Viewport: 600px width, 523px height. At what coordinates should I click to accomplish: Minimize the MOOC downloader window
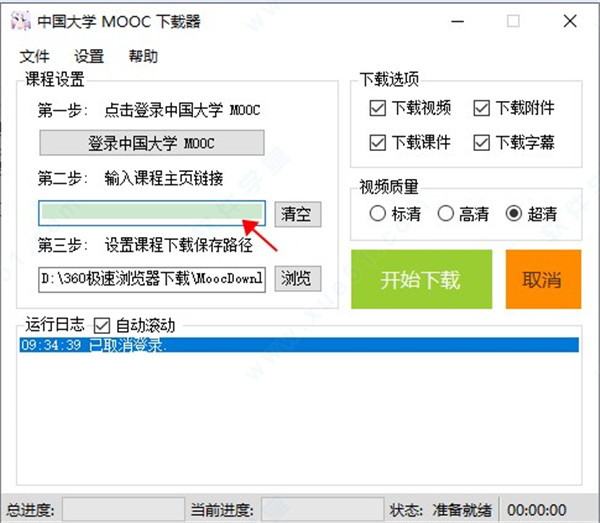coord(457,21)
